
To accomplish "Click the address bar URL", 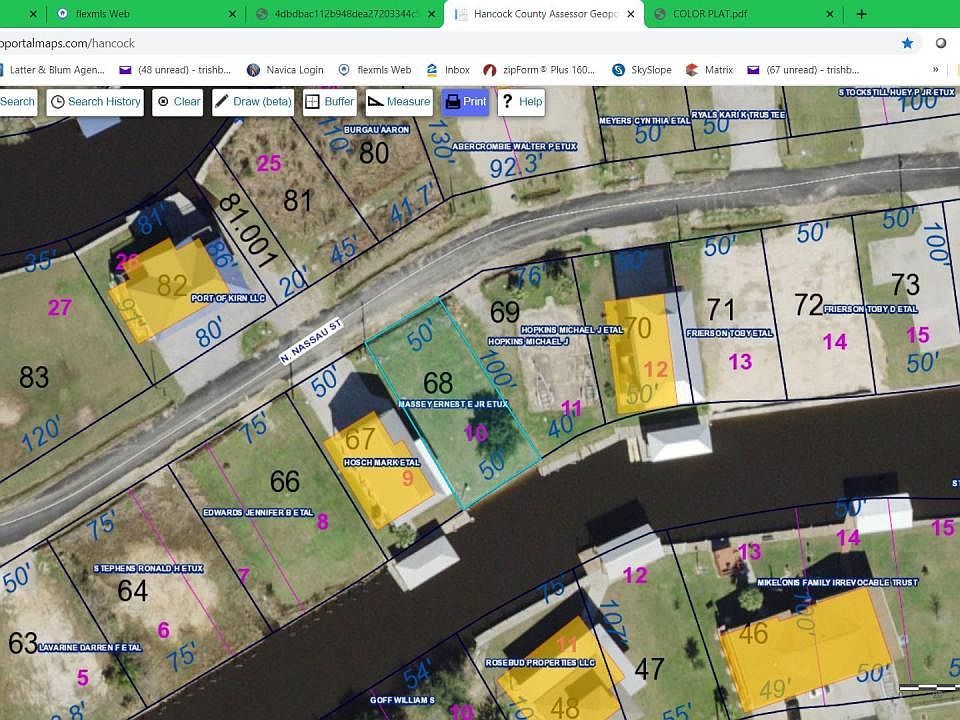I will click(67, 43).
